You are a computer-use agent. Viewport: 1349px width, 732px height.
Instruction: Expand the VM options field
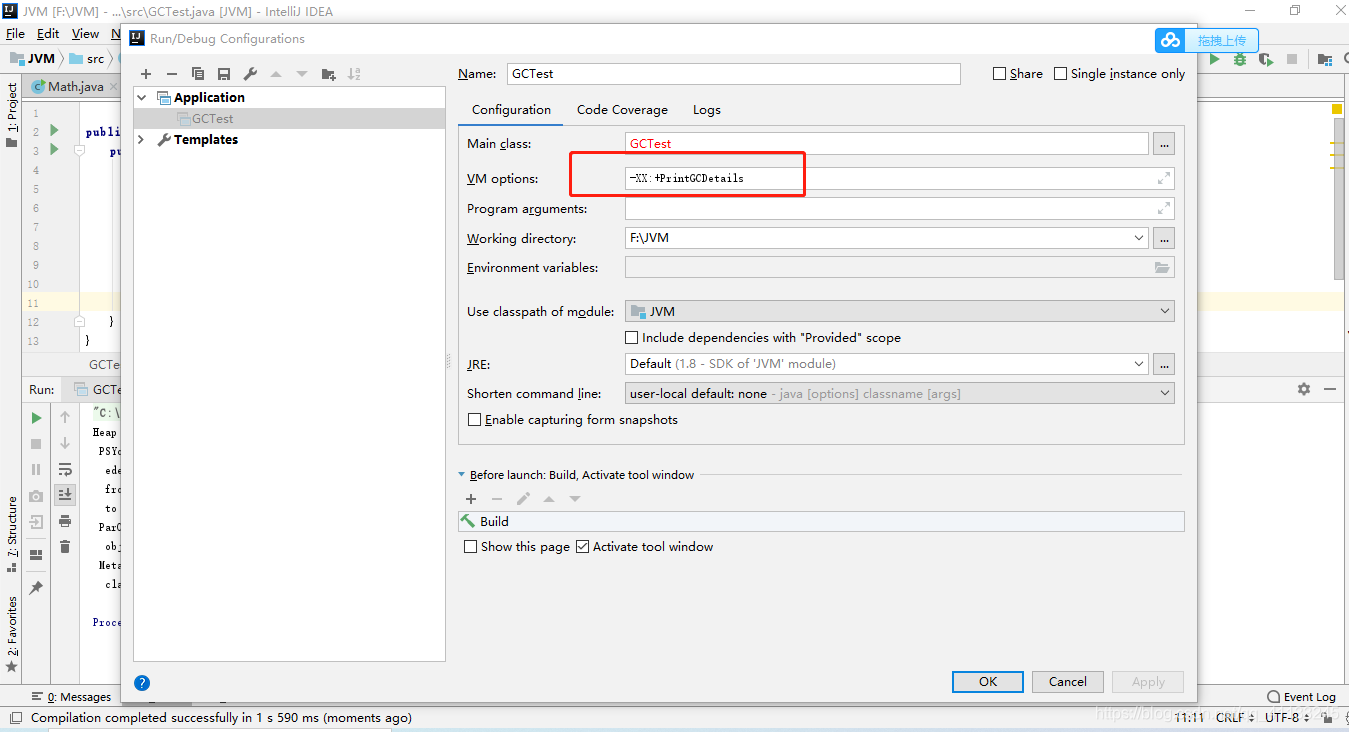tap(1164, 178)
